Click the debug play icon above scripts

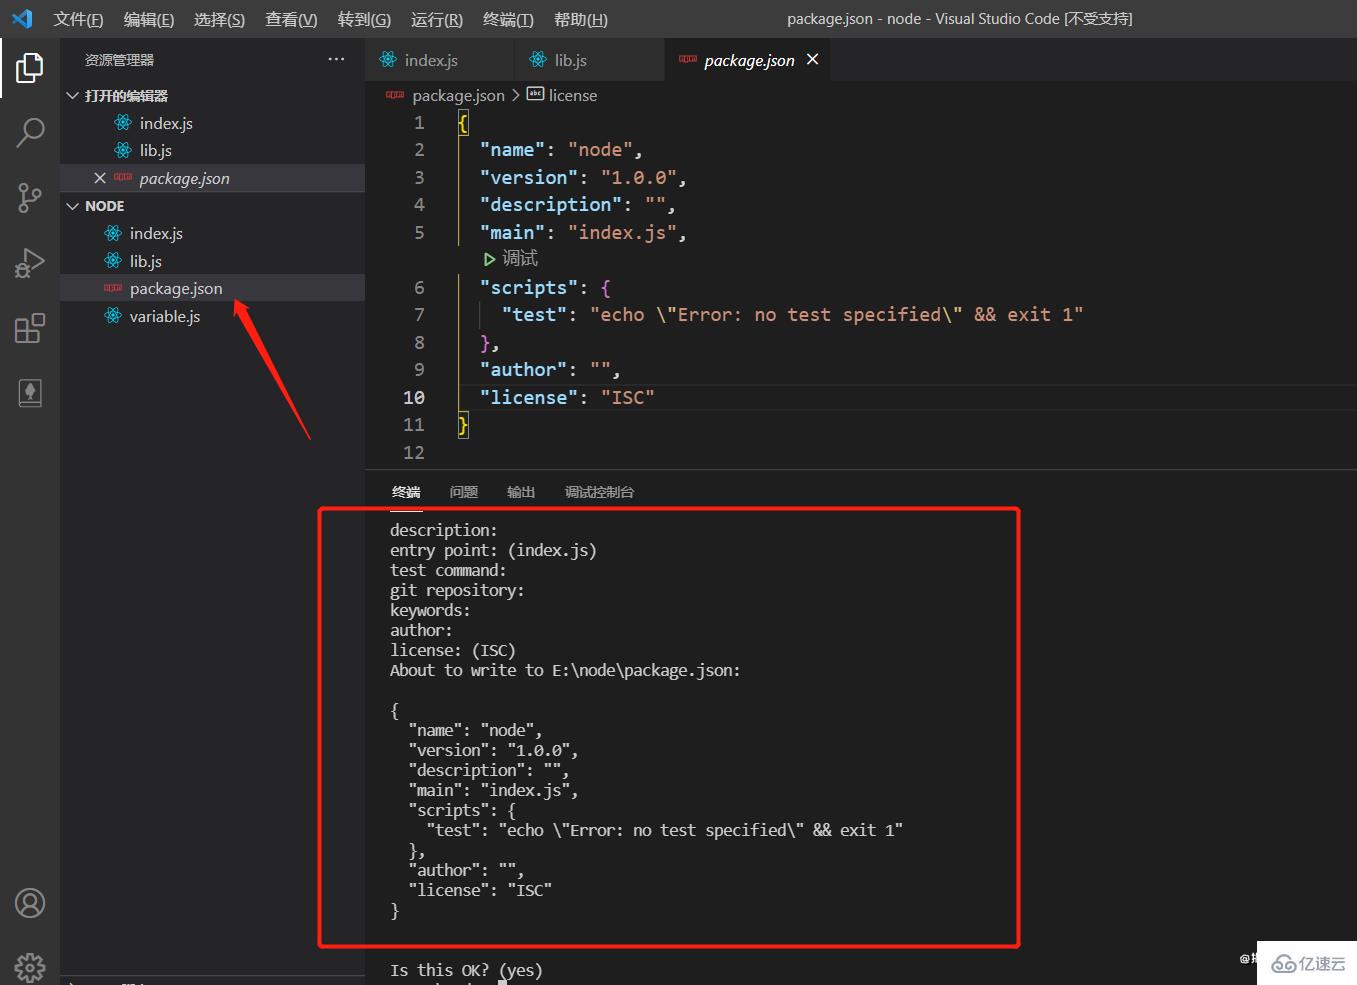489,259
